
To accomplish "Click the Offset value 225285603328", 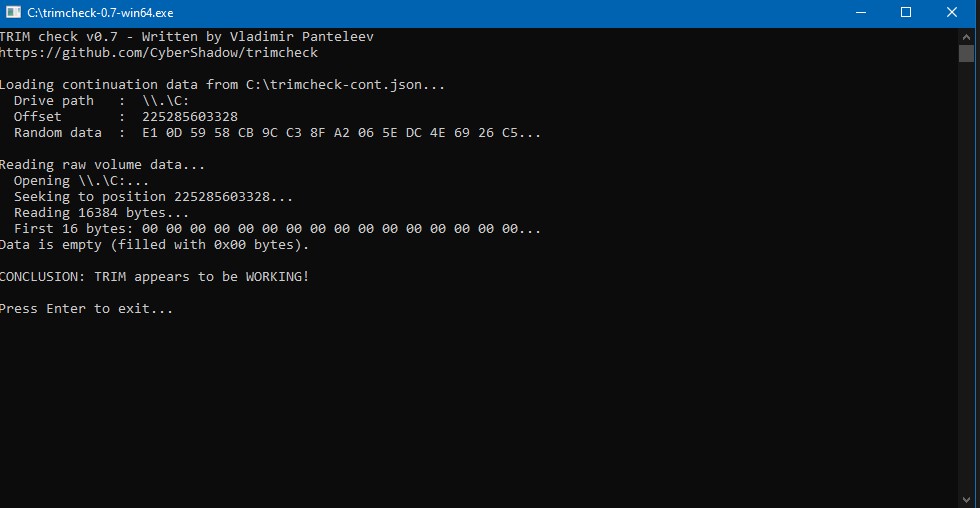I will point(190,117).
